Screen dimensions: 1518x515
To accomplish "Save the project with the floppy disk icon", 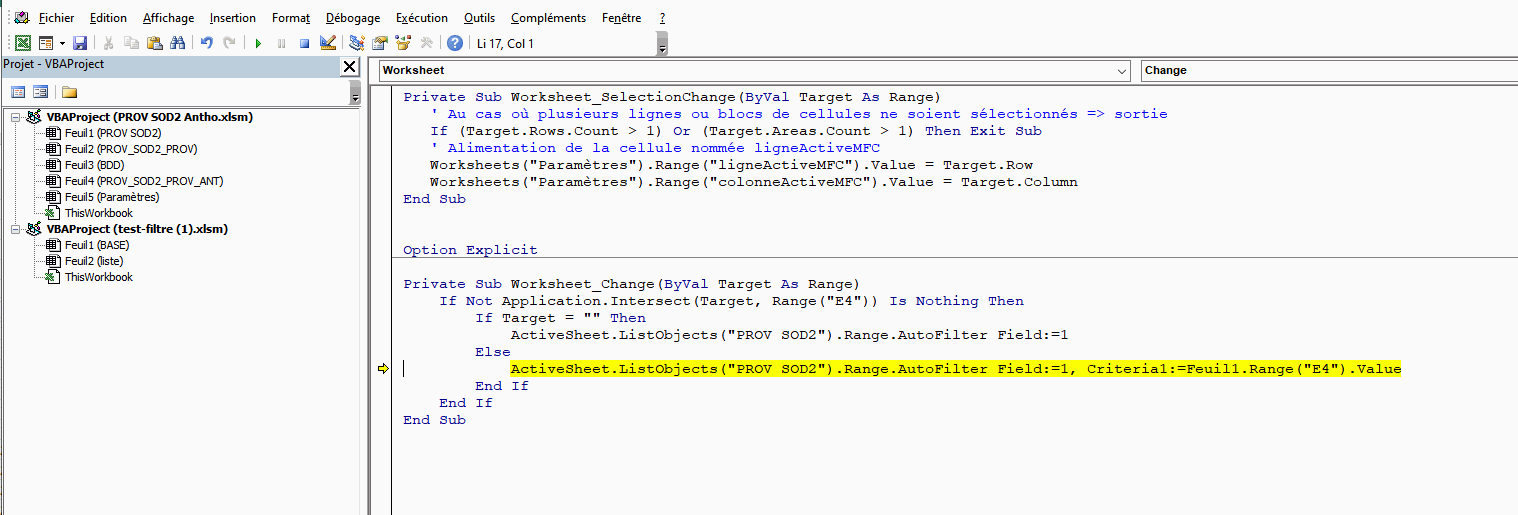I will [x=80, y=43].
